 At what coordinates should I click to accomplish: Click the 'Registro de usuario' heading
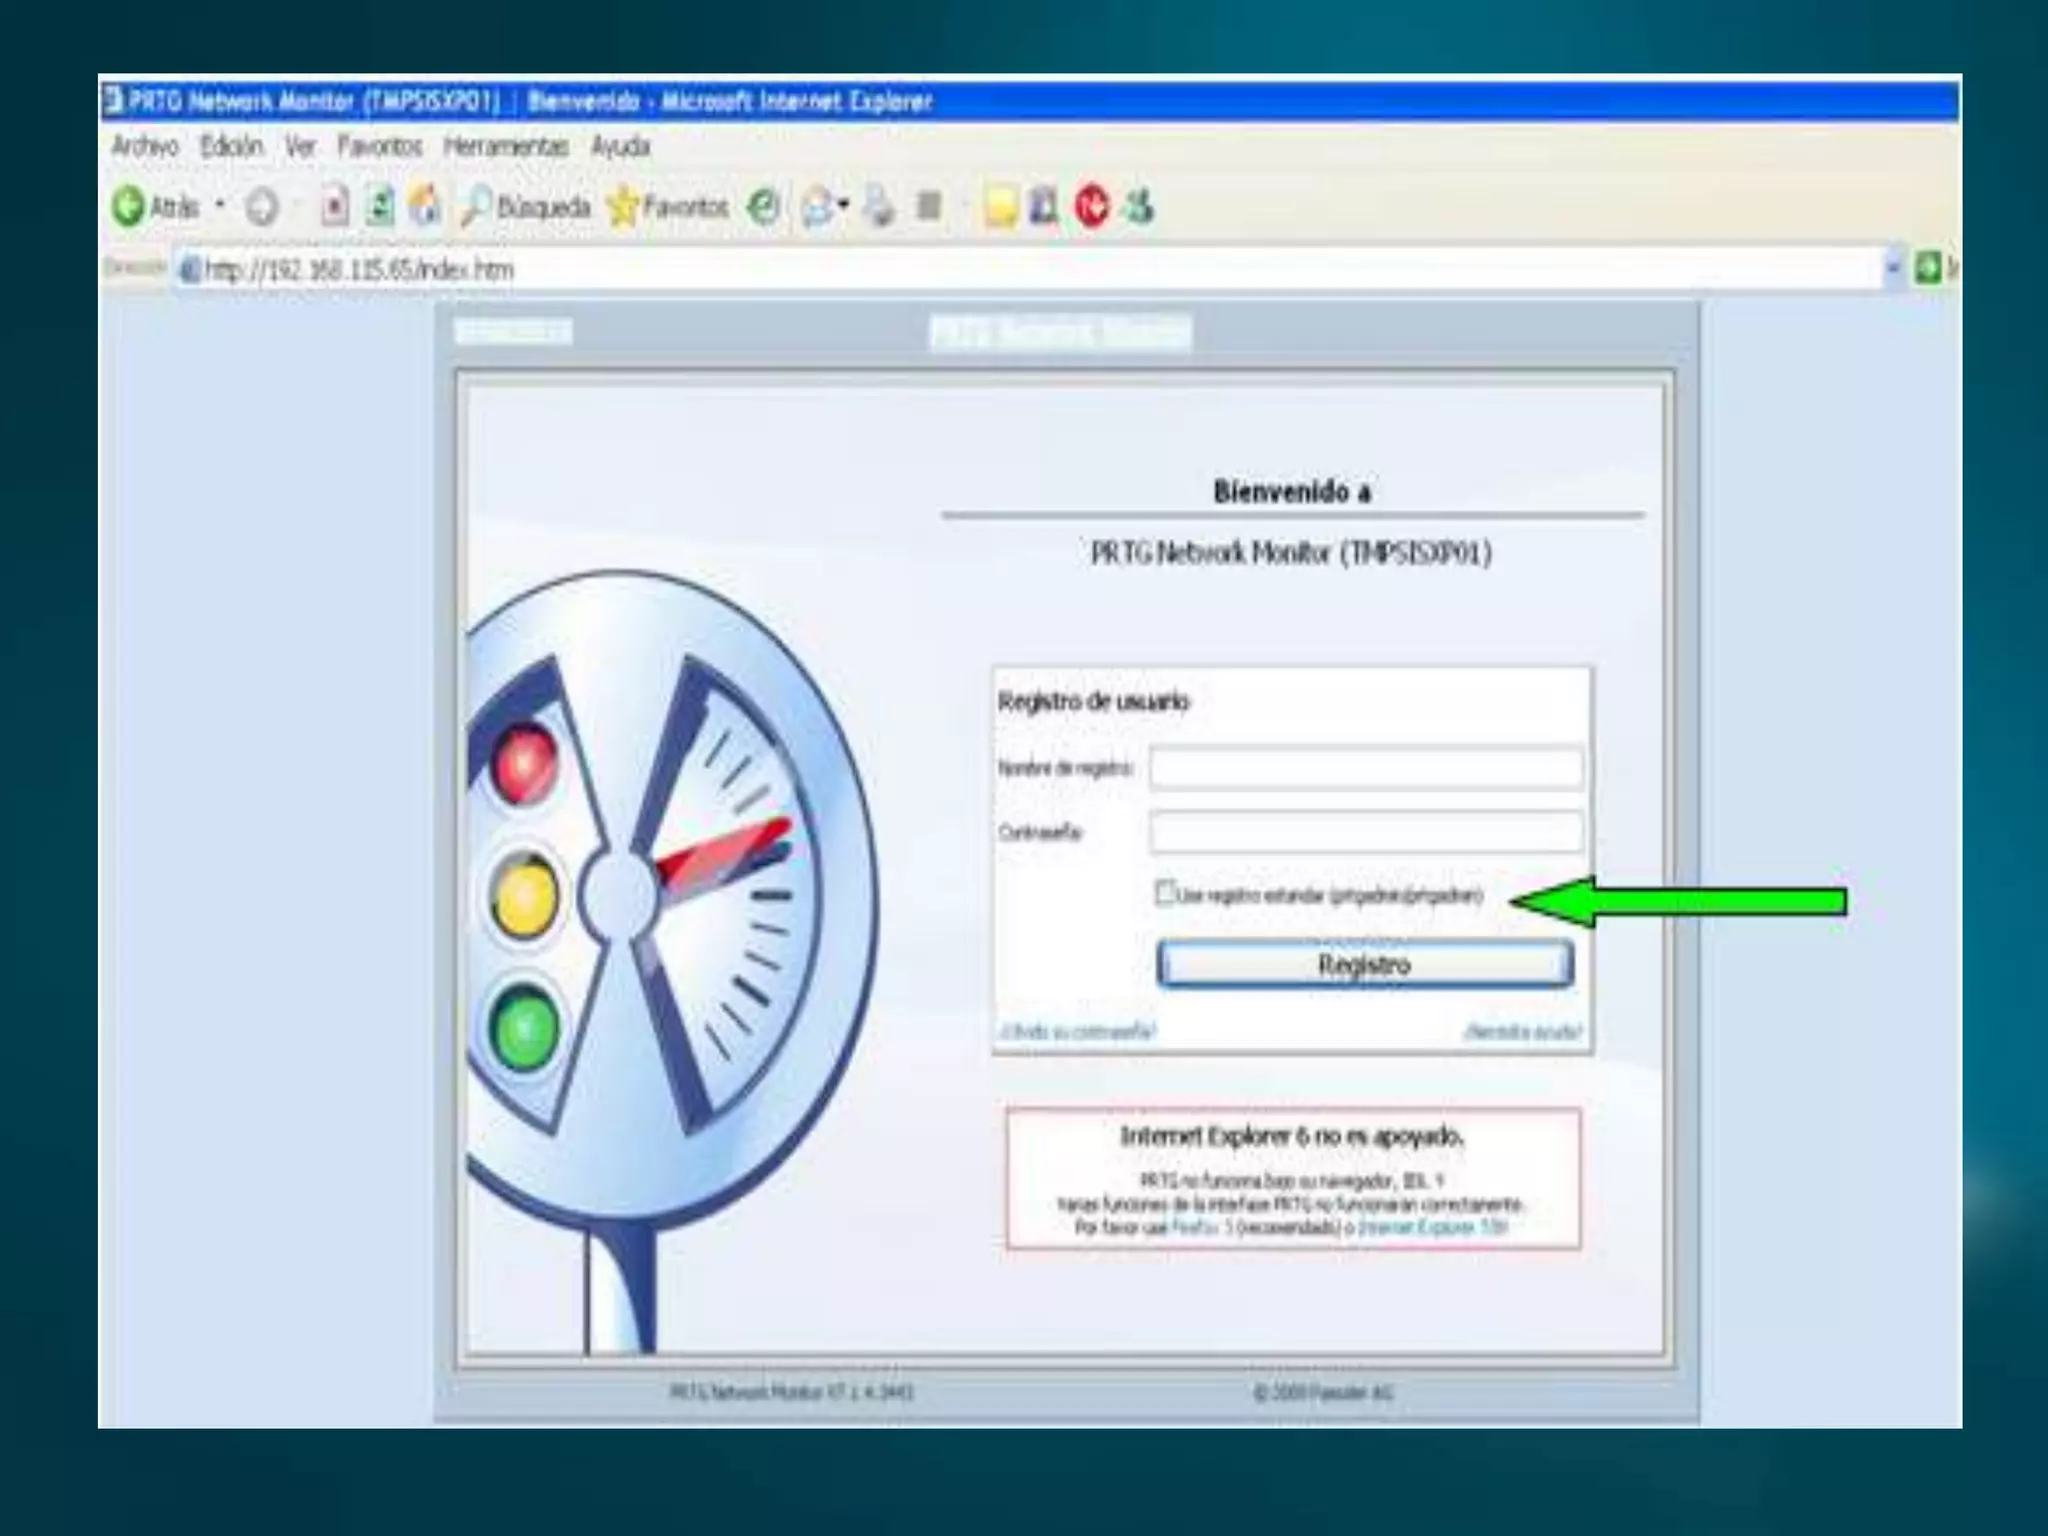tap(1094, 701)
